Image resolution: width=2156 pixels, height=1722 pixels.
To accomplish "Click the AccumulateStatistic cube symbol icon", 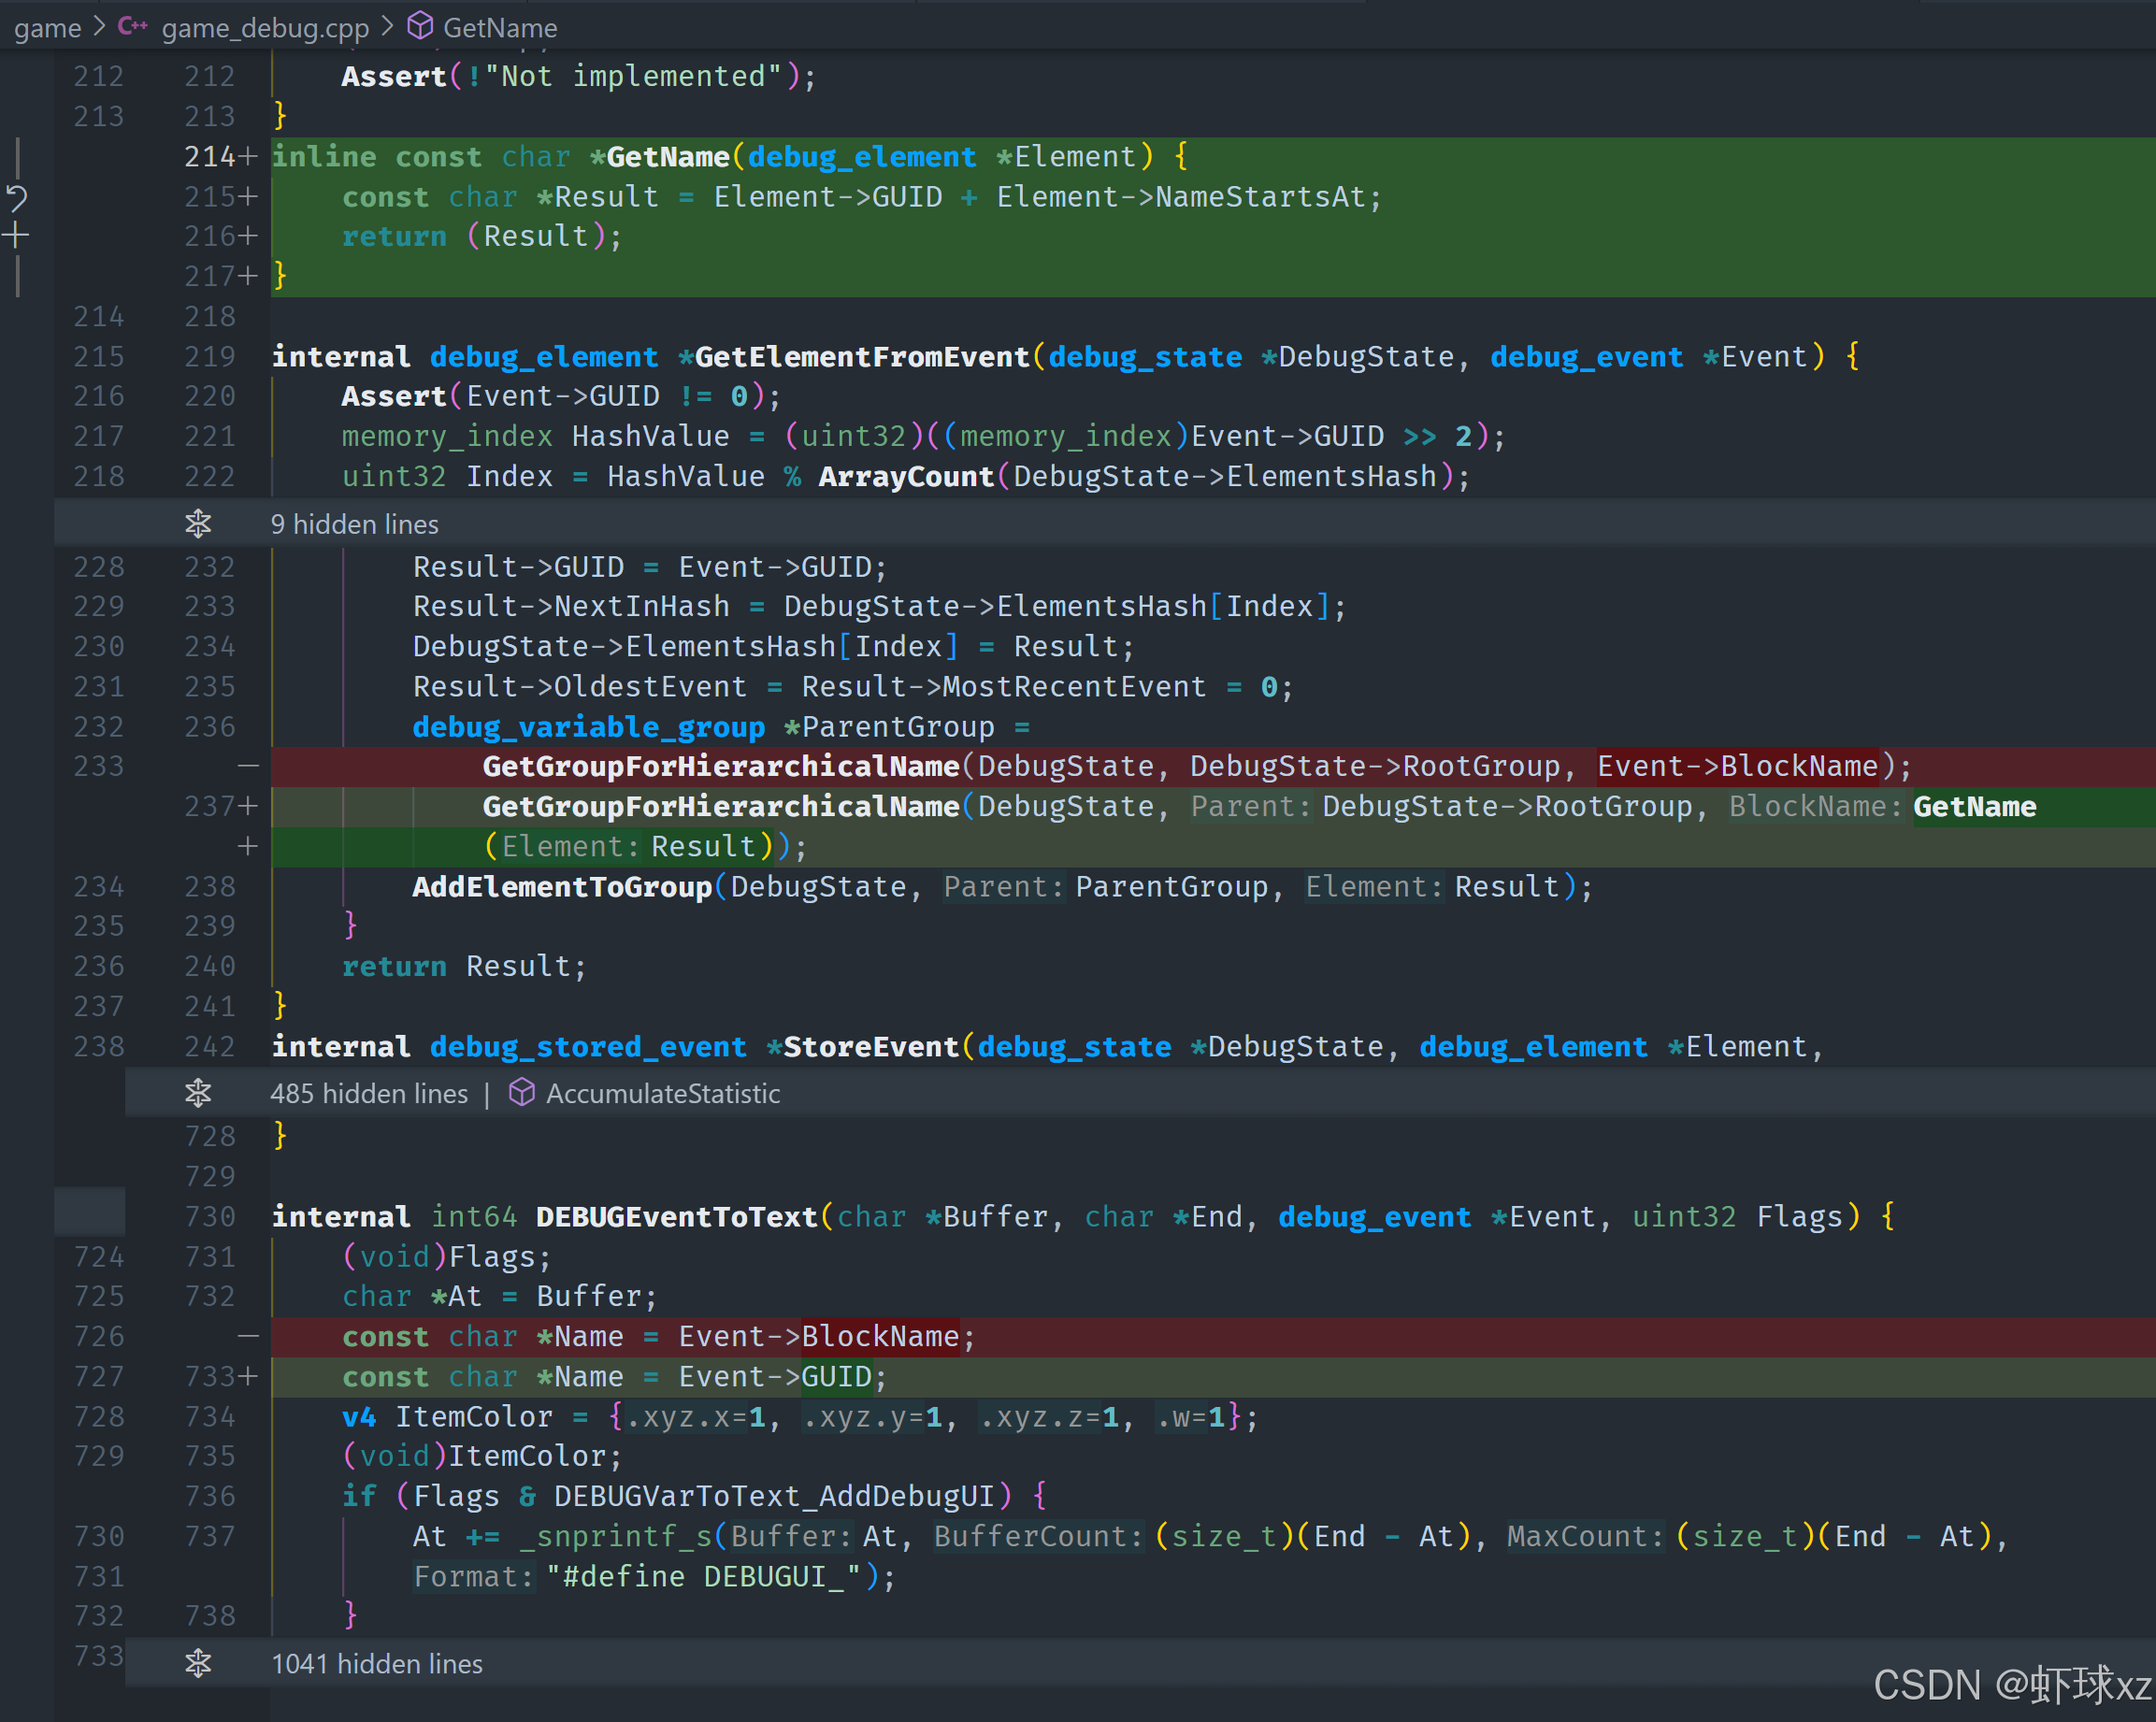I will (x=521, y=1092).
